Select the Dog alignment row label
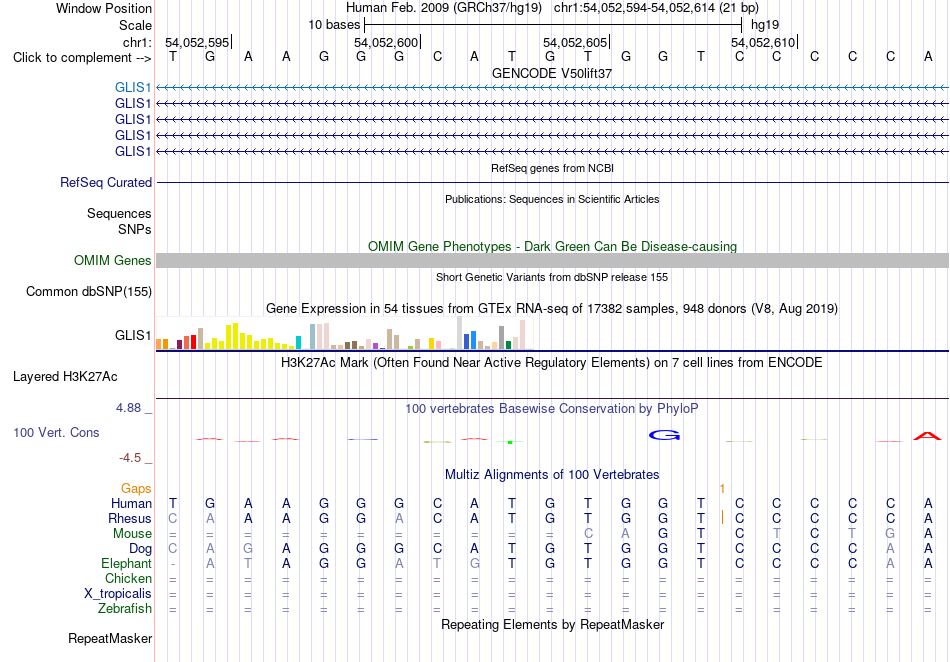 140,549
